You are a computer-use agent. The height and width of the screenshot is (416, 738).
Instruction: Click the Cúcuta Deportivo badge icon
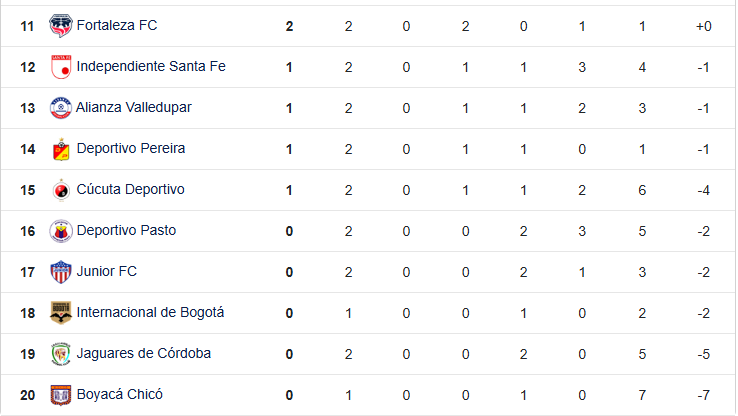coord(61,190)
